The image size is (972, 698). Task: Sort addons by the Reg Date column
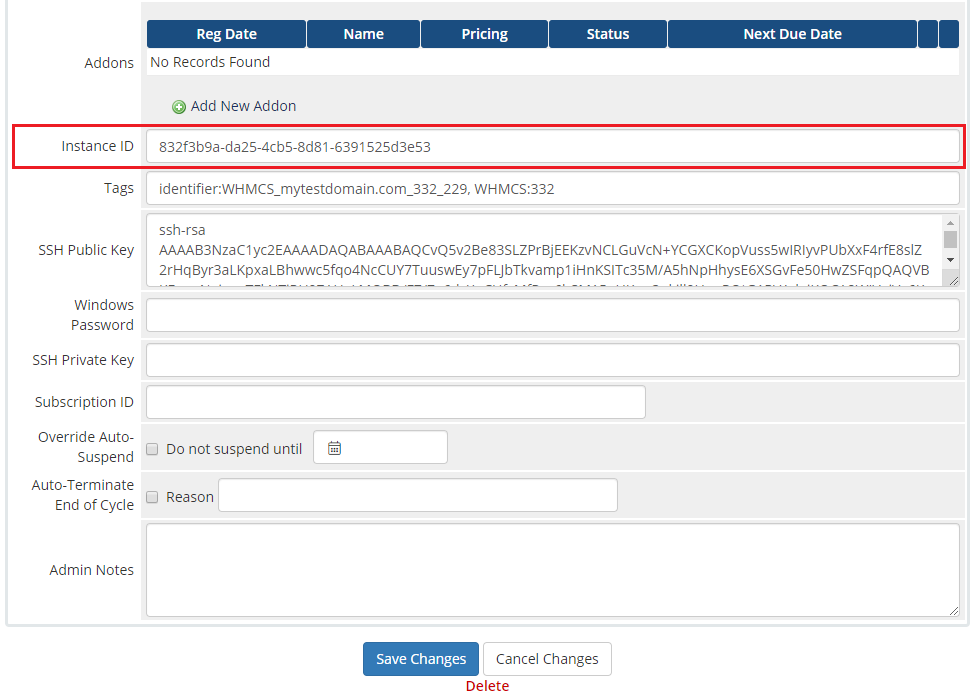(226, 34)
